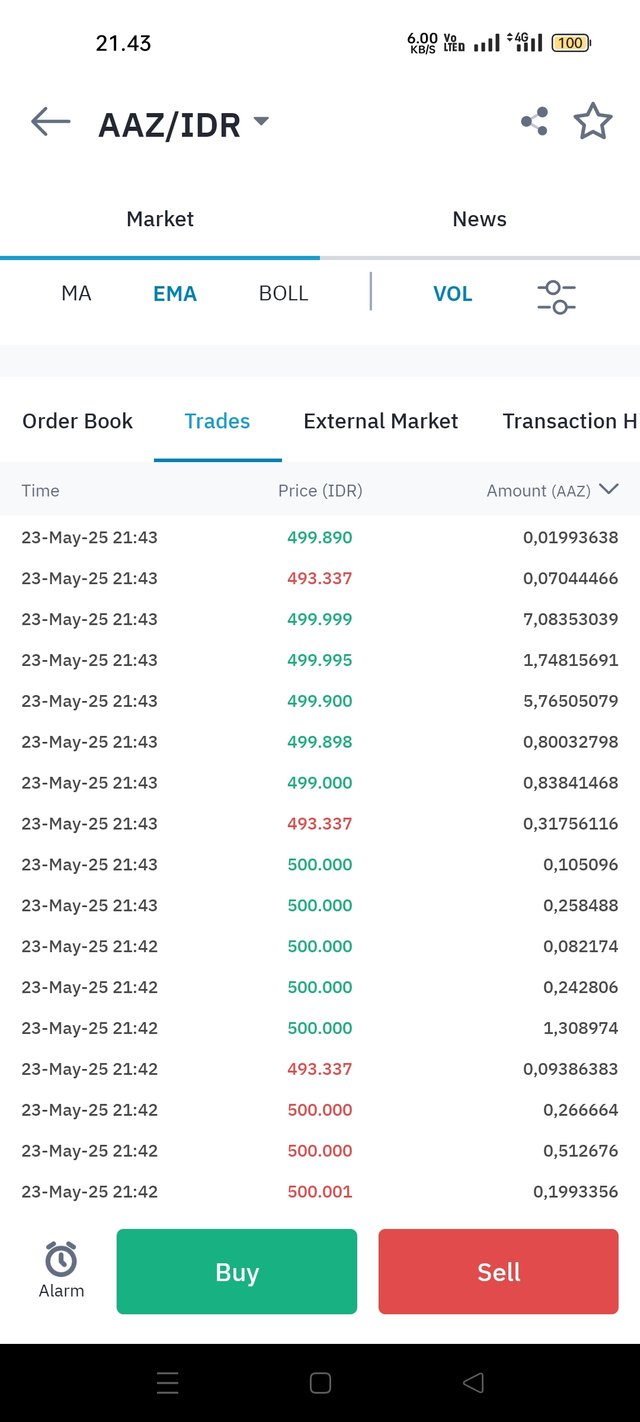Toggle the VOL indicator
Screen dimensions: 640x1422
click(452, 294)
